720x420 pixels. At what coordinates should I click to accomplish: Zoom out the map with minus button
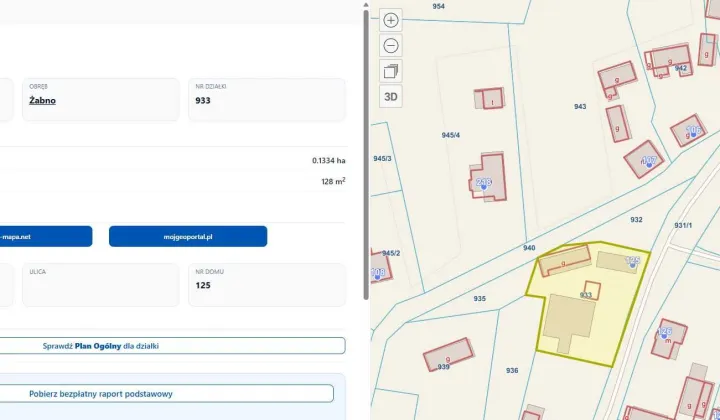tap(391, 45)
